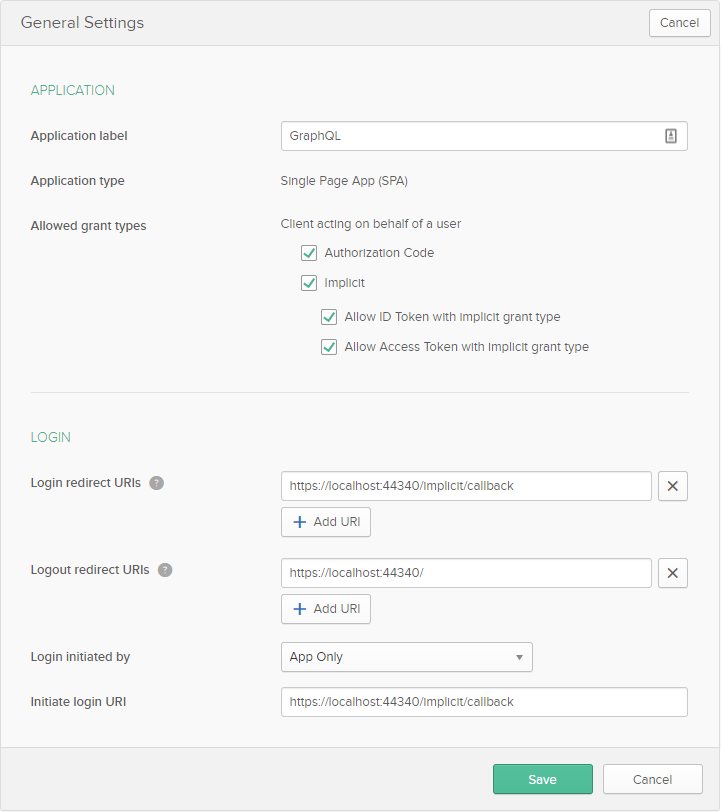Click the top-right Cancel button
The height and width of the screenshot is (812, 721).
679,23
